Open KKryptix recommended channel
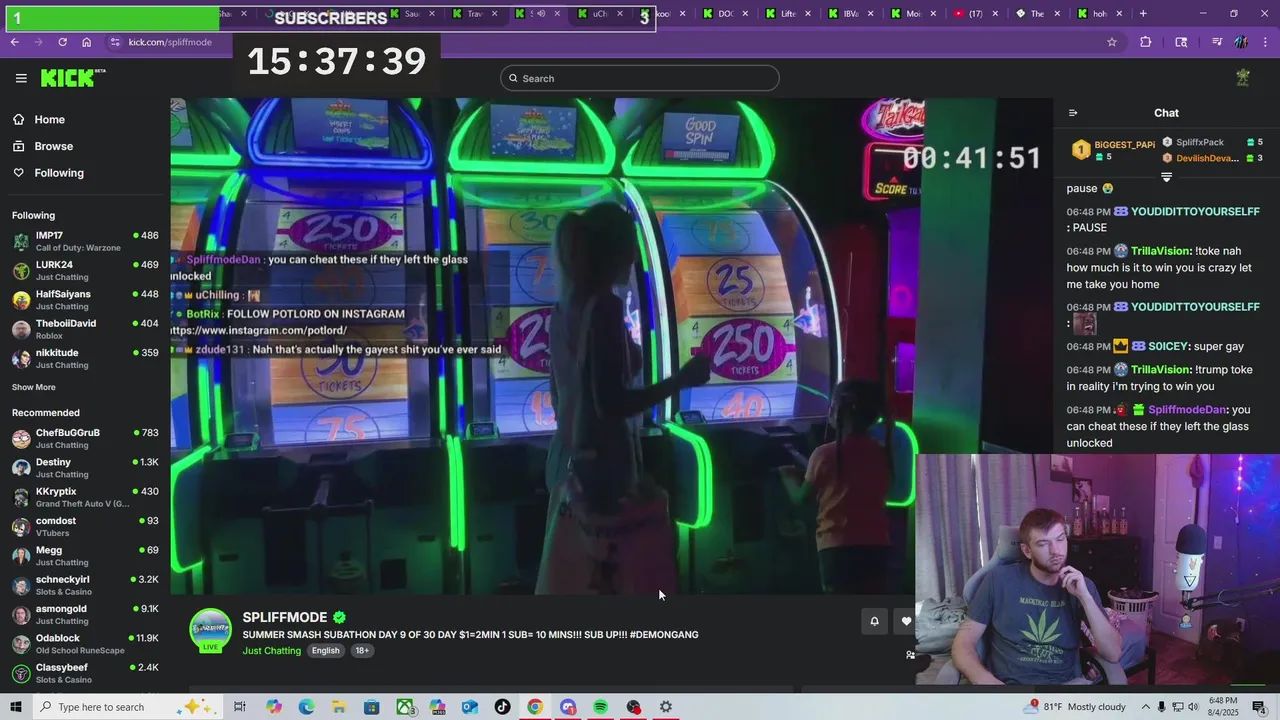 click(85, 497)
